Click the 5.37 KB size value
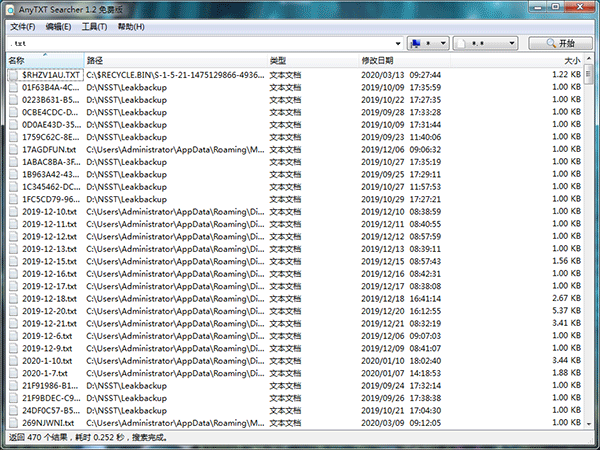The image size is (600, 450). [566, 311]
